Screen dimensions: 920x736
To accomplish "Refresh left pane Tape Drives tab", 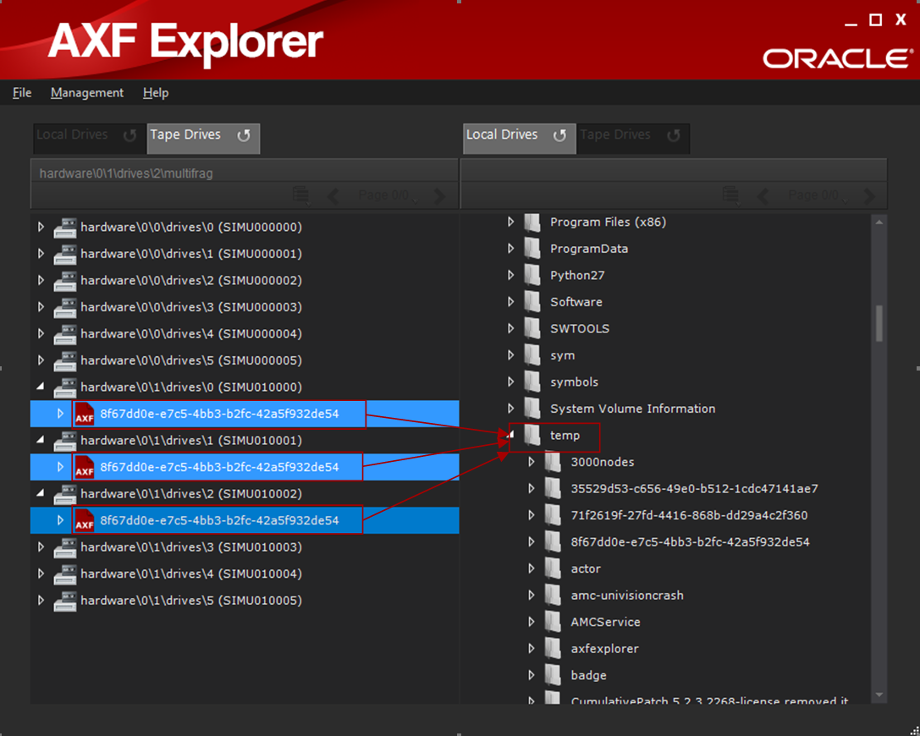I will 243,136.
